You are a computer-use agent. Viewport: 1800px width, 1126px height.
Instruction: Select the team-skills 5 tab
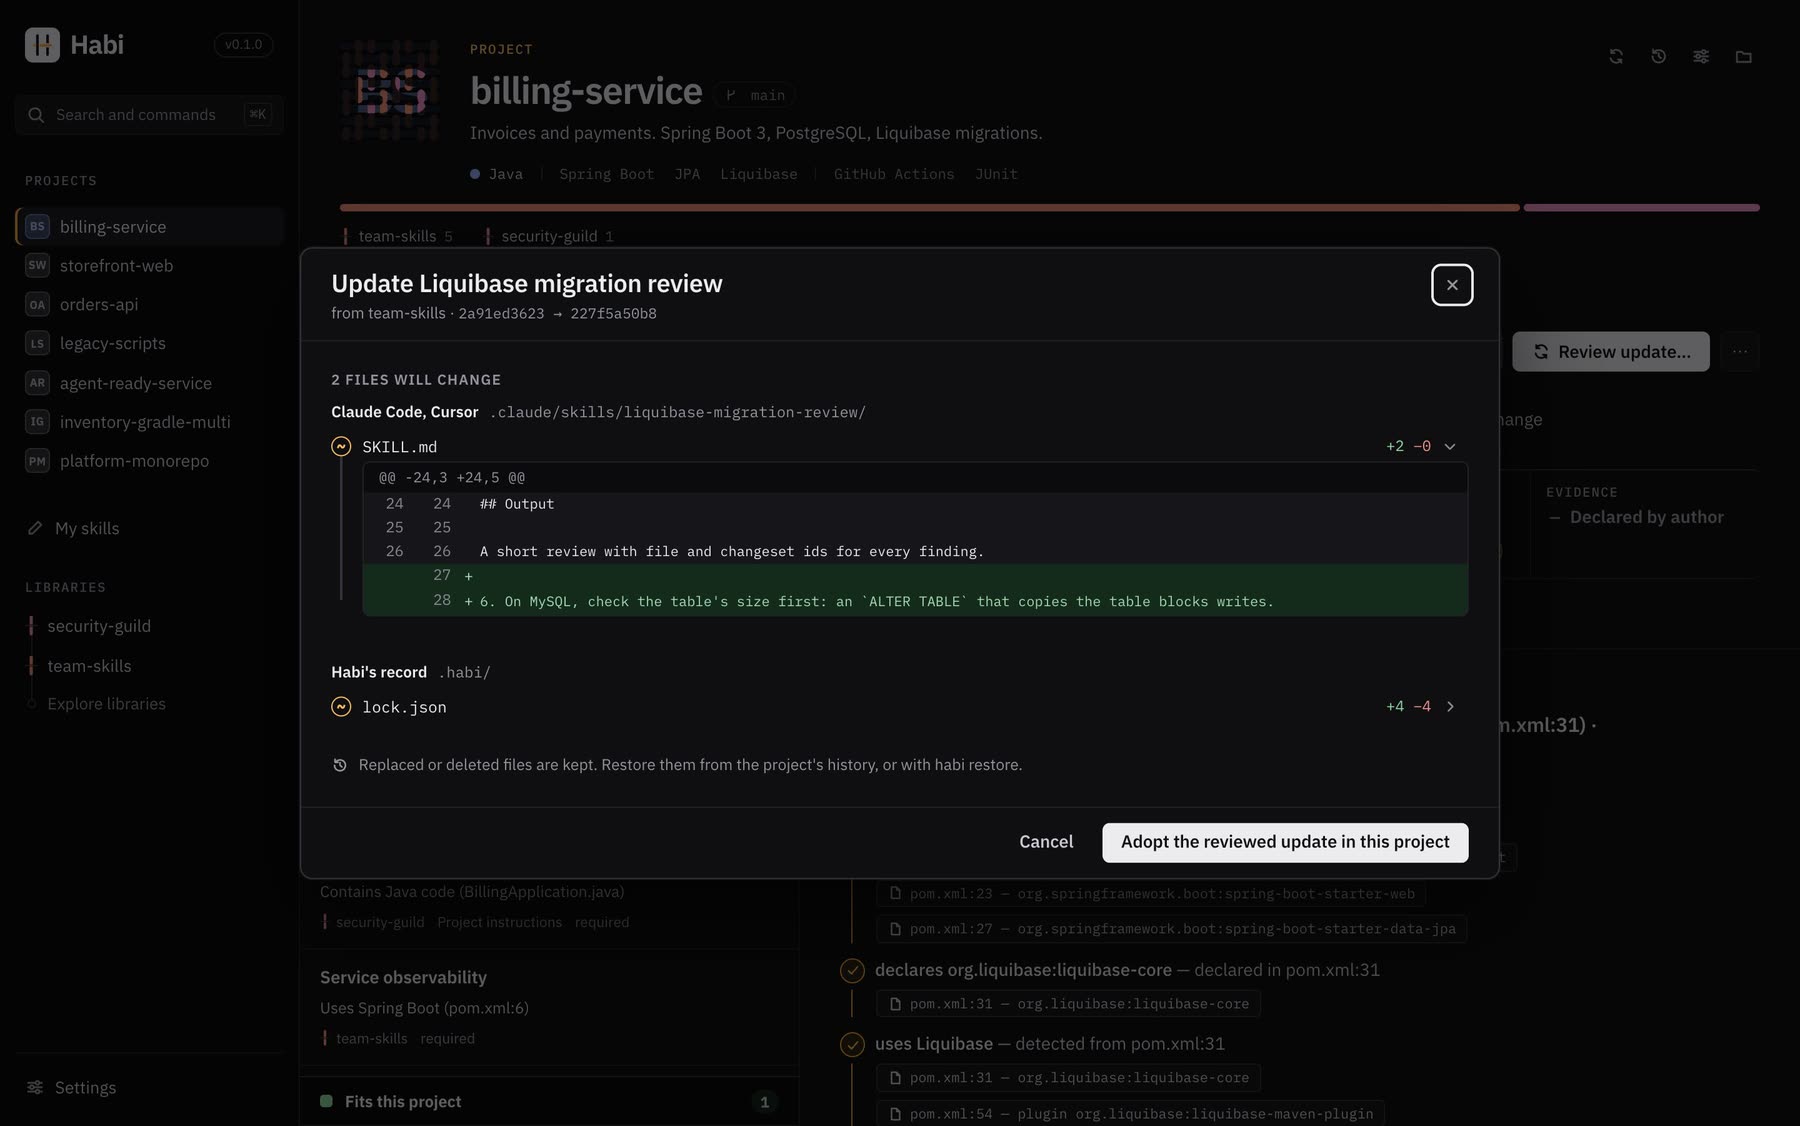point(399,237)
